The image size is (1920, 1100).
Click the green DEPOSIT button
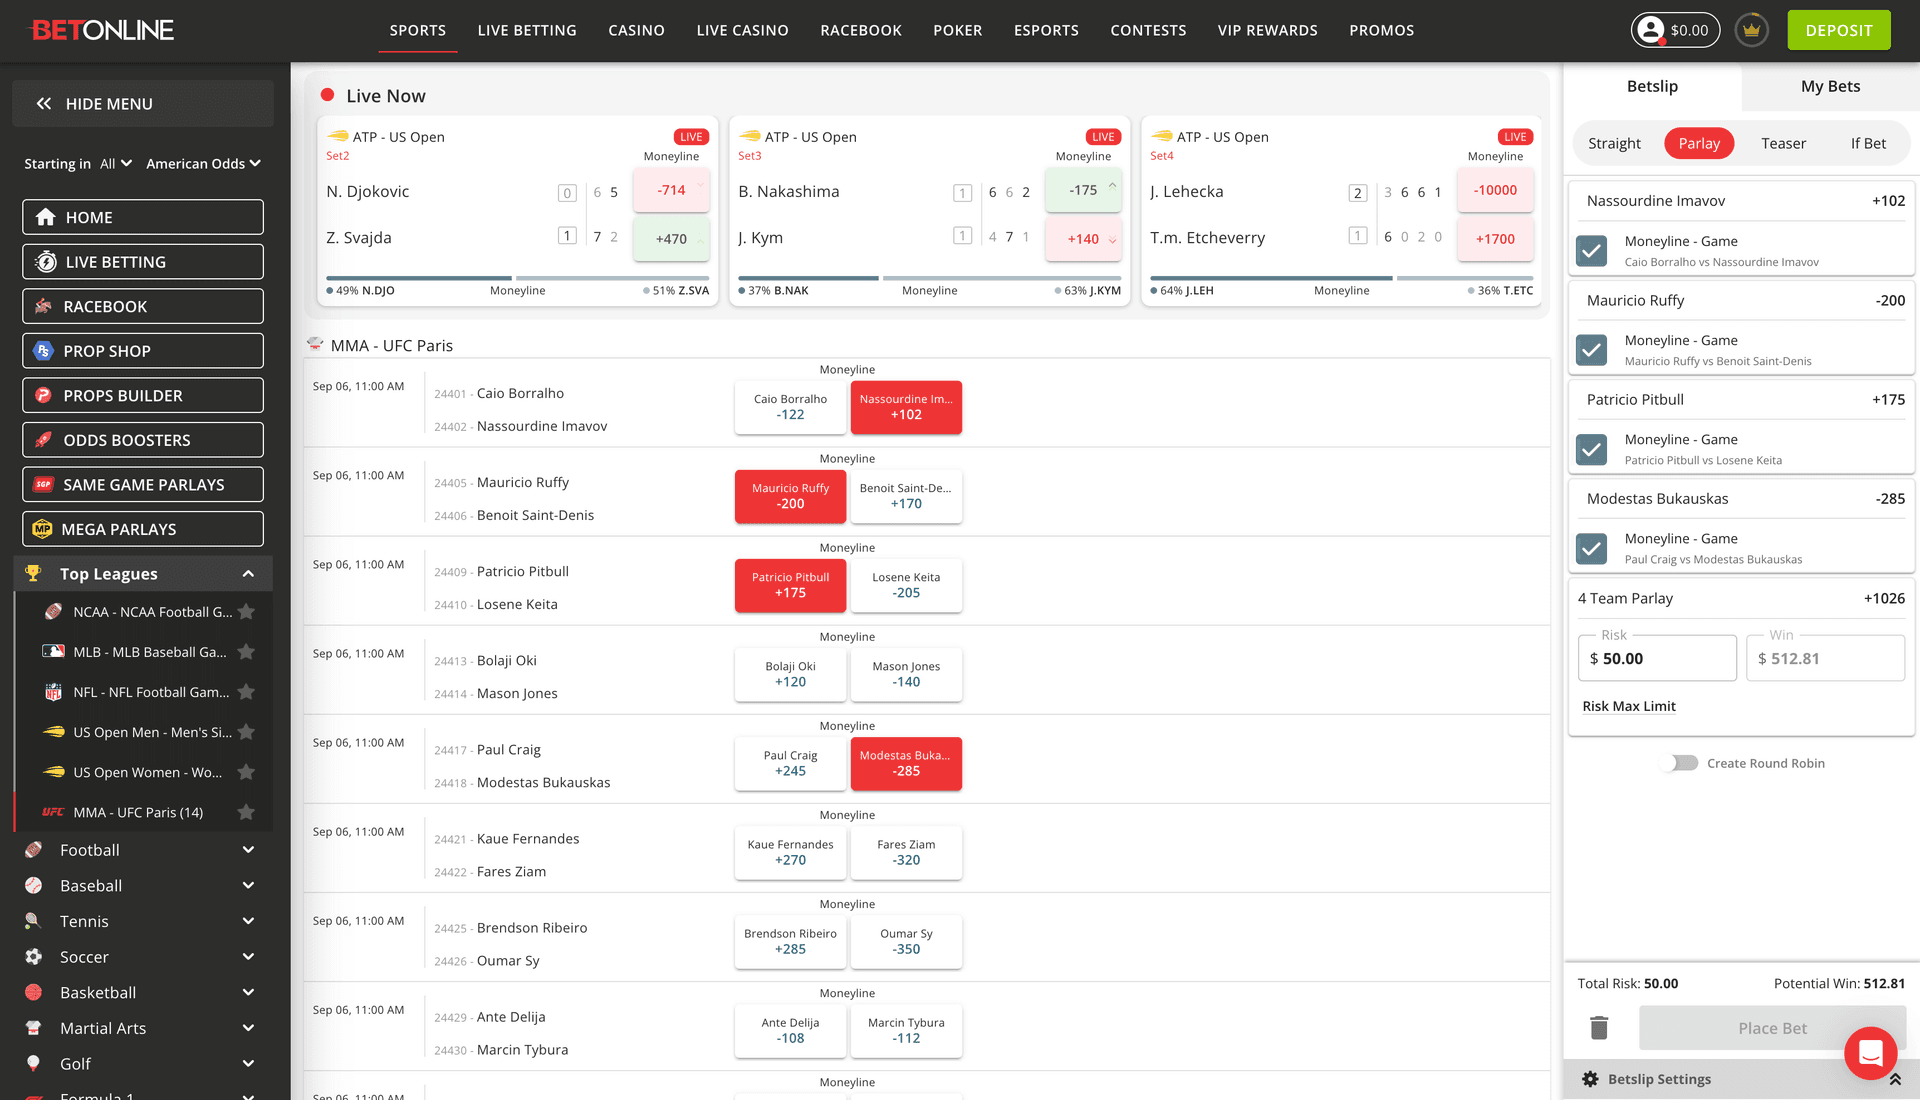[x=1838, y=30]
